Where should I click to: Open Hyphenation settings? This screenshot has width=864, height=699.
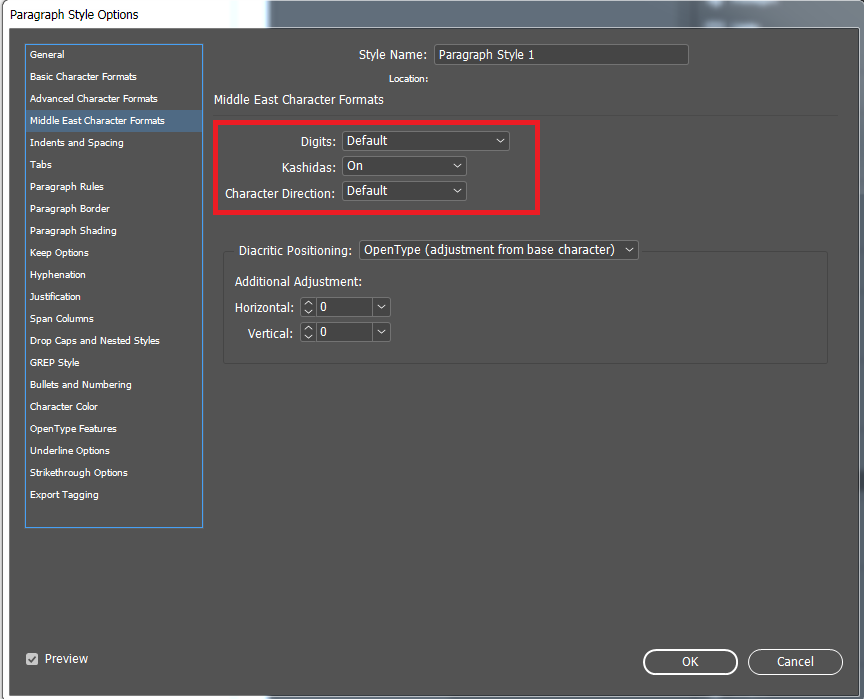(x=114, y=275)
